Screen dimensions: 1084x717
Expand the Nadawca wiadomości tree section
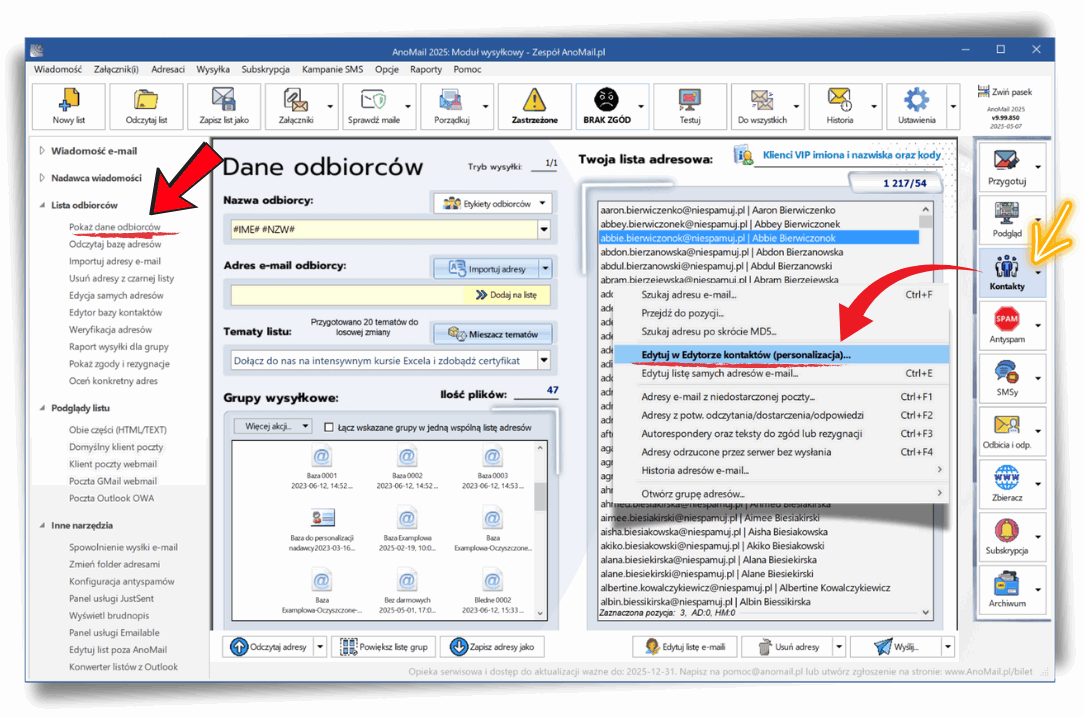[42, 178]
